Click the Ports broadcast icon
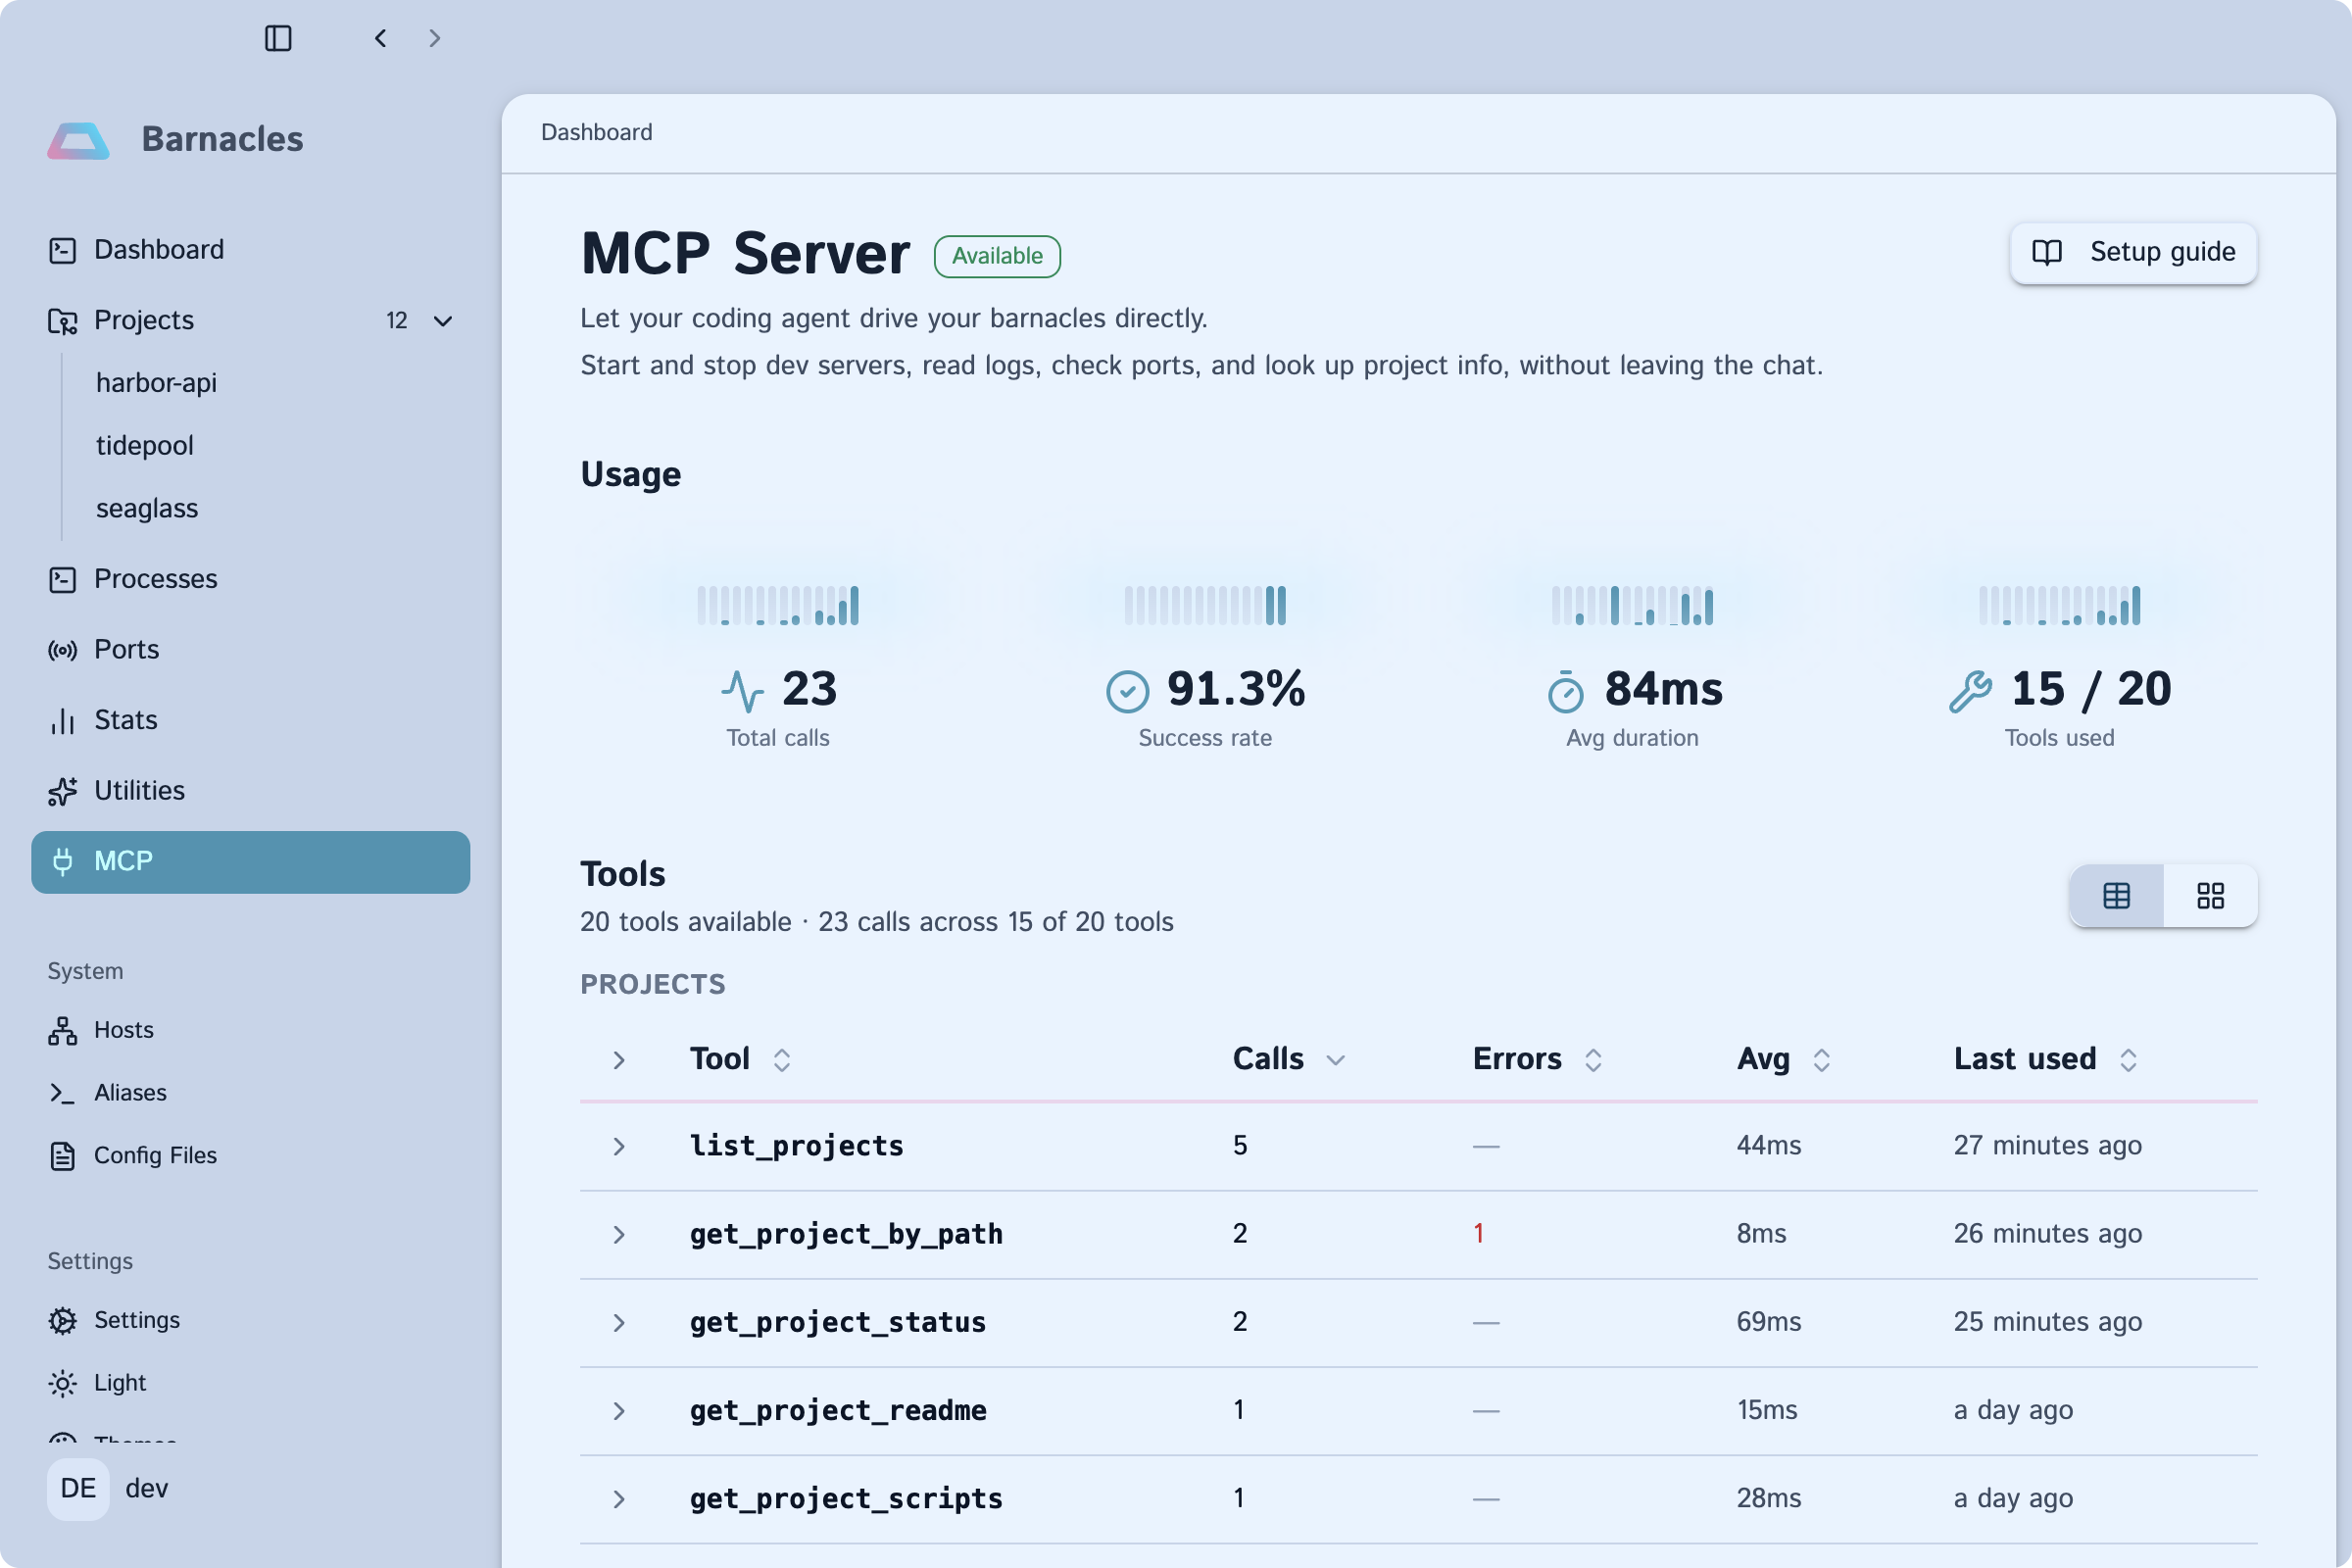The height and width of the screenshot is (1568, 2352). (x=63, y=651)
